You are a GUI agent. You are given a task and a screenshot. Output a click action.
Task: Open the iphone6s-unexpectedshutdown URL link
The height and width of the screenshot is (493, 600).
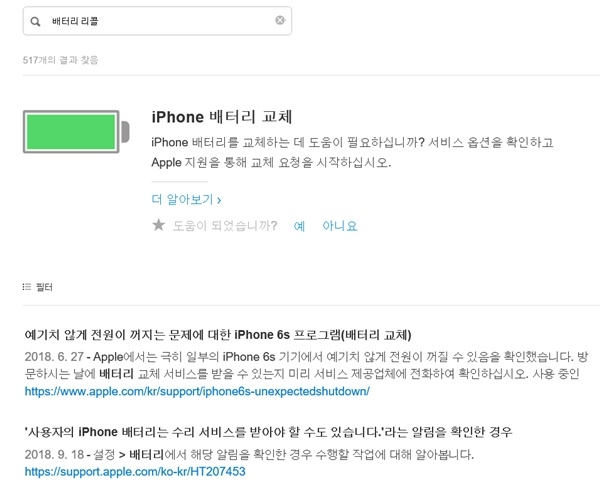[x=197, y=391]
